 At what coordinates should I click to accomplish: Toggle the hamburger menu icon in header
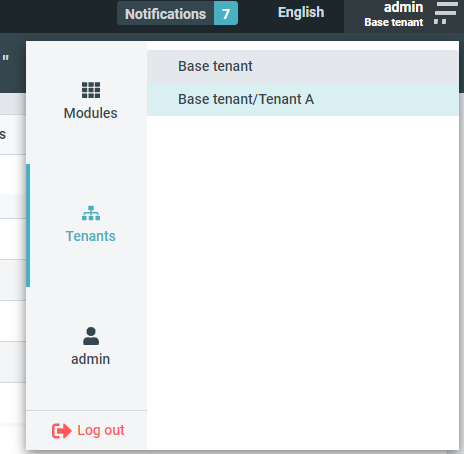(446, 13)
